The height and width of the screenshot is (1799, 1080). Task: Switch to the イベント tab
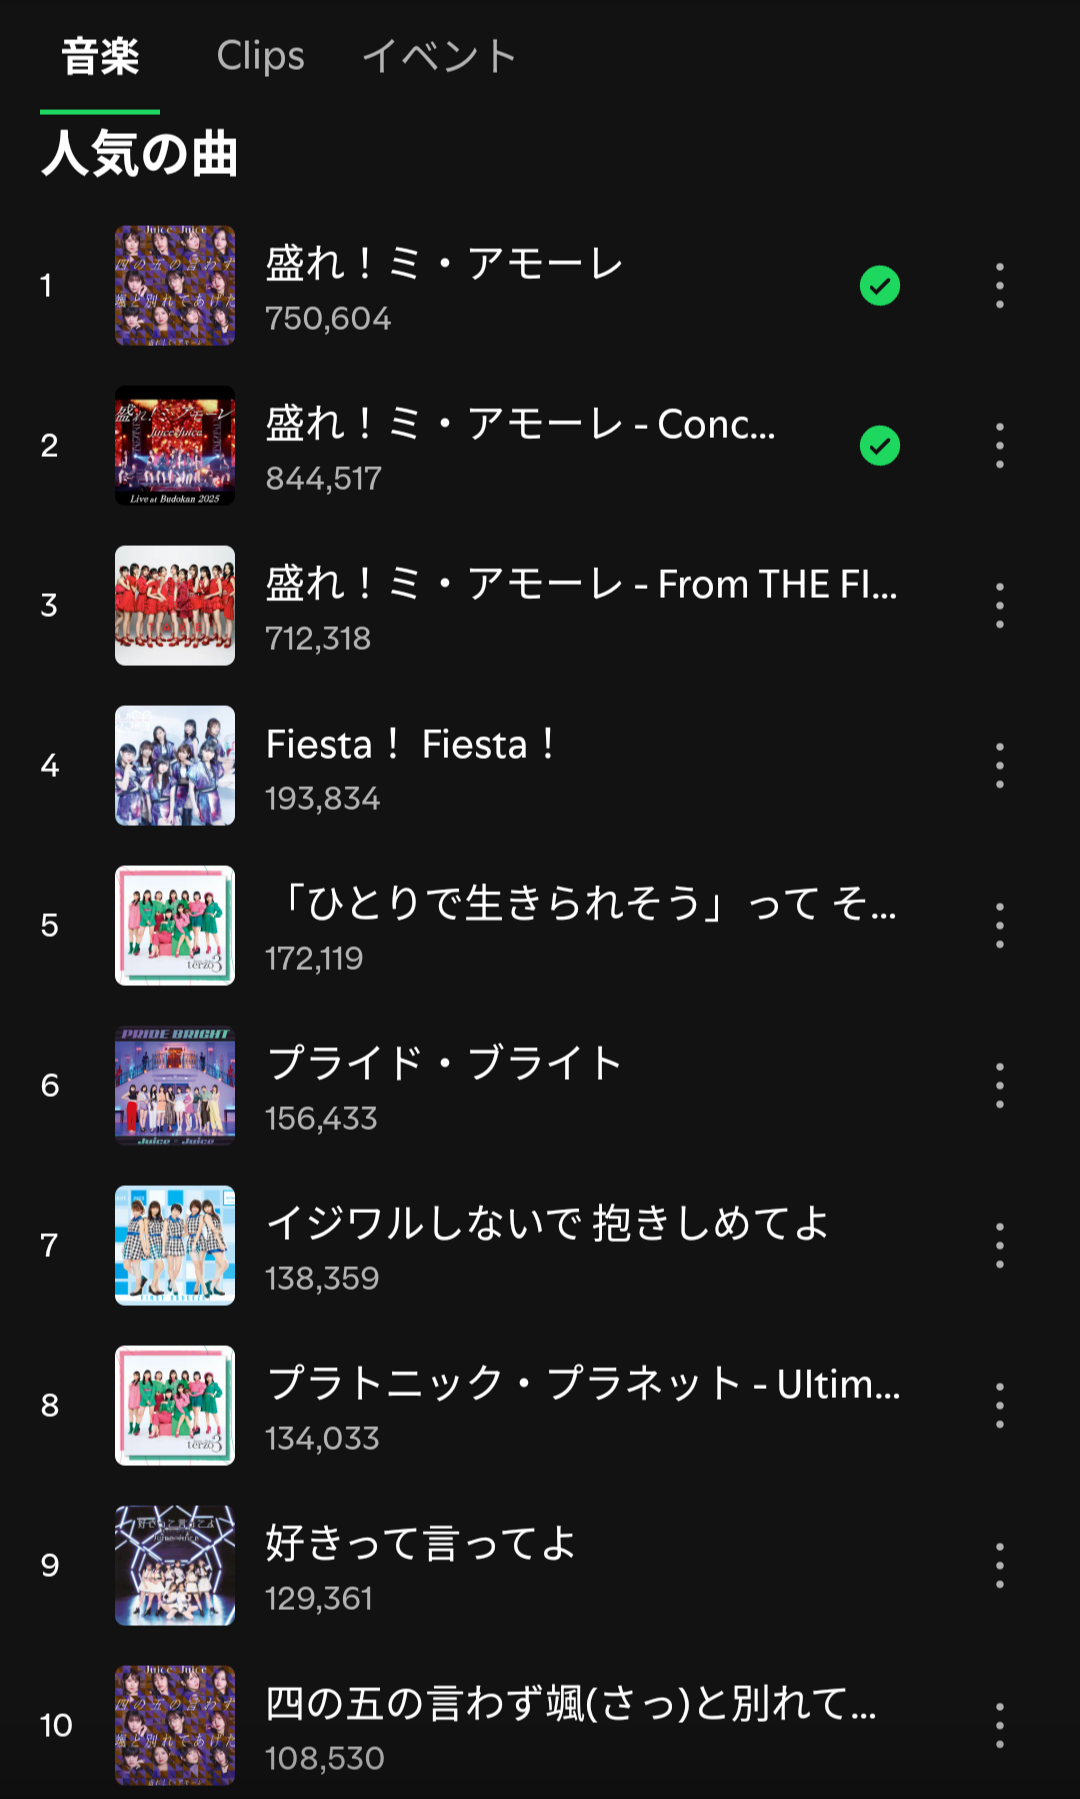coord(439,56)
